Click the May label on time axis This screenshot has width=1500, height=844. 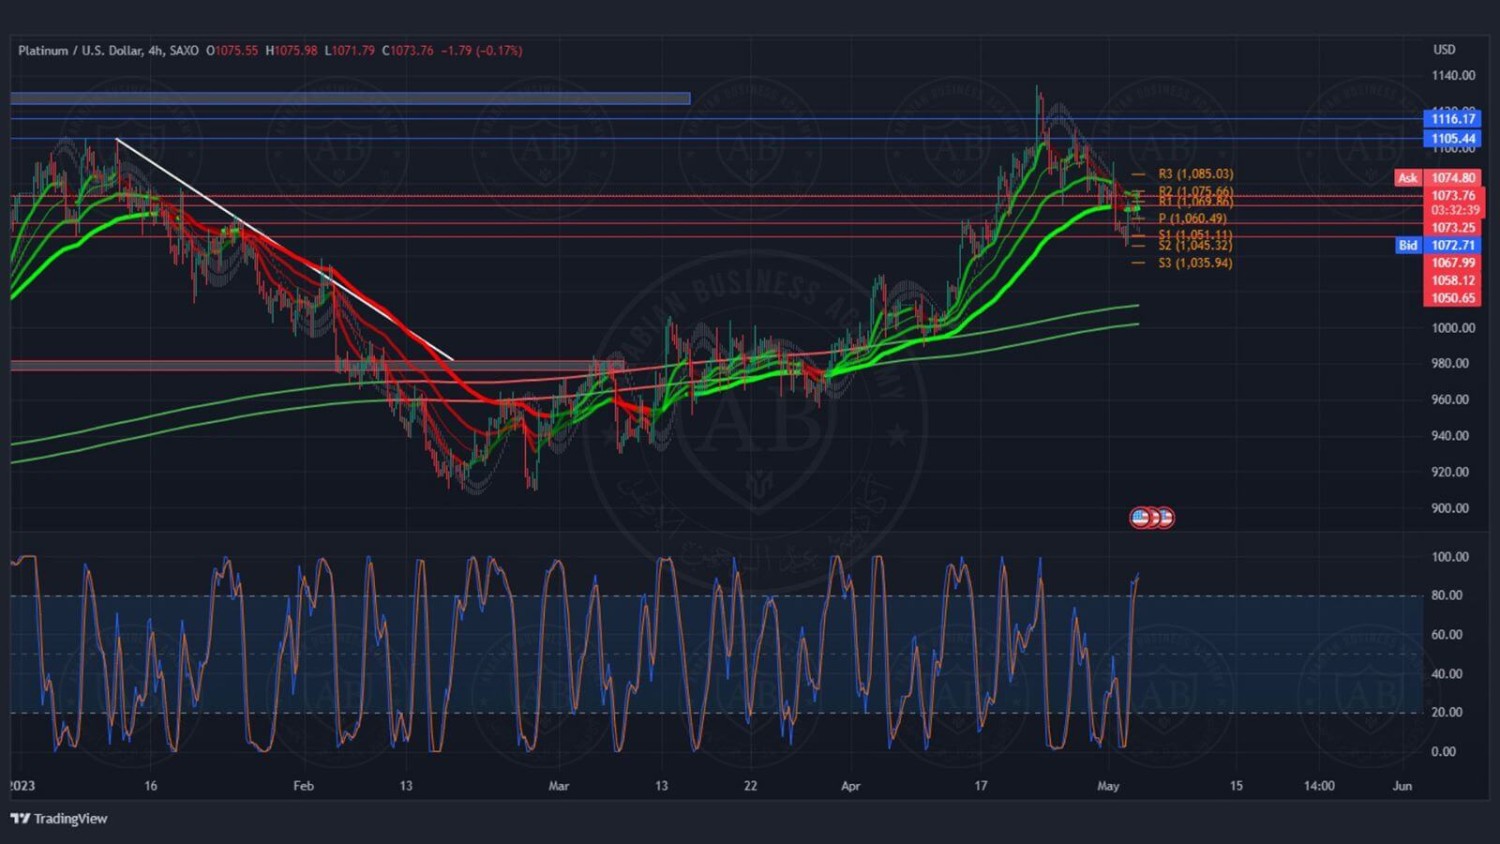1108,786
